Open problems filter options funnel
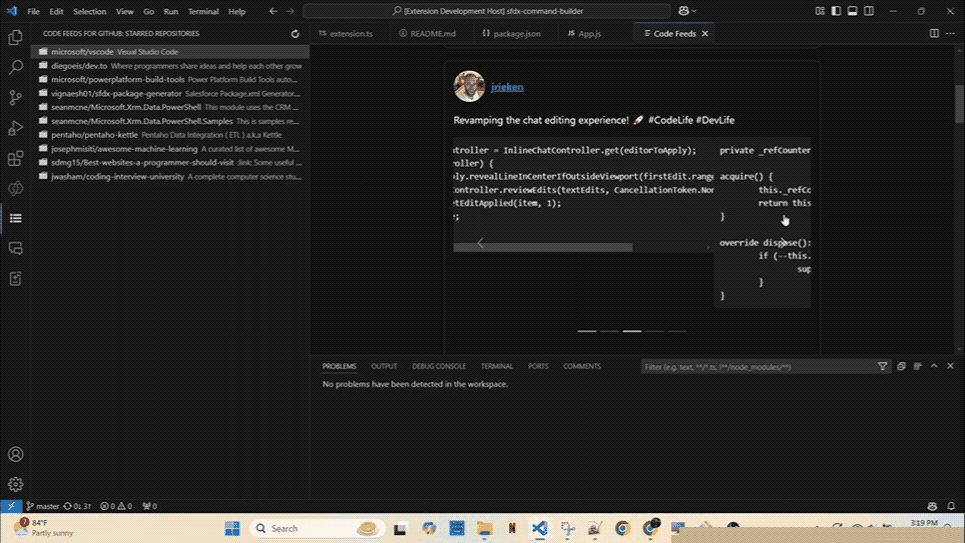This screenshot has height=543, width=965. click(883, 366)
